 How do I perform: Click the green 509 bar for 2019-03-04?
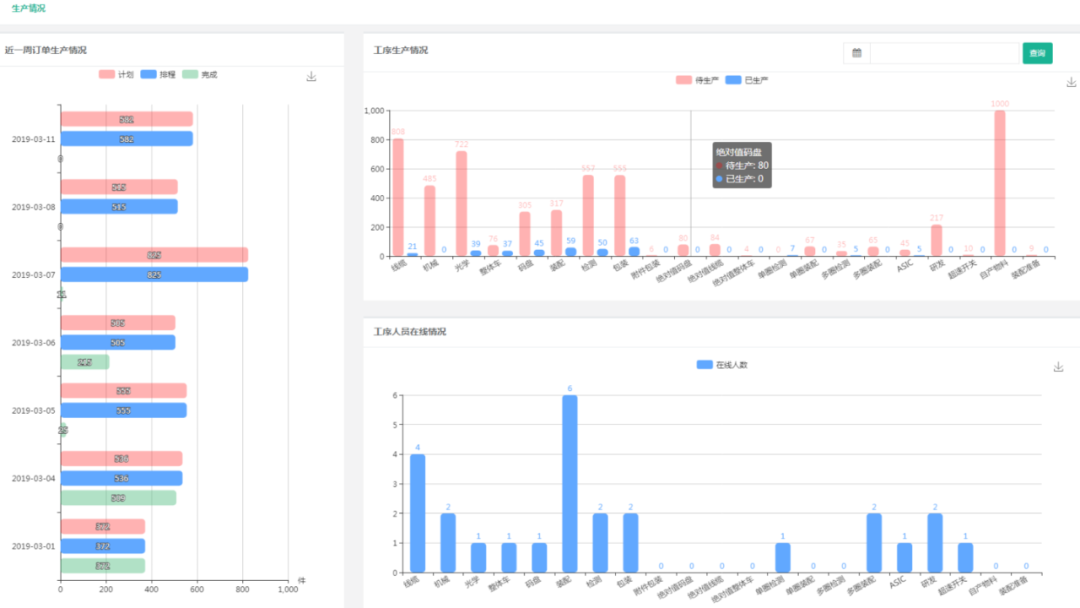pos(118,498)
